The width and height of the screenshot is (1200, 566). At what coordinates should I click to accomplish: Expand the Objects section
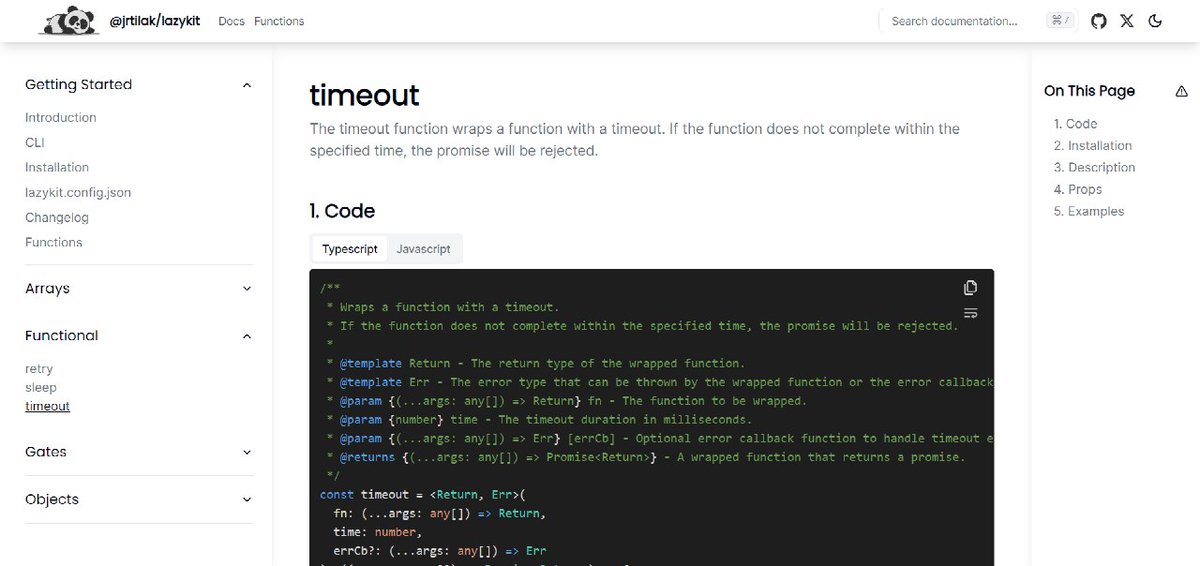tap(138, 499)
